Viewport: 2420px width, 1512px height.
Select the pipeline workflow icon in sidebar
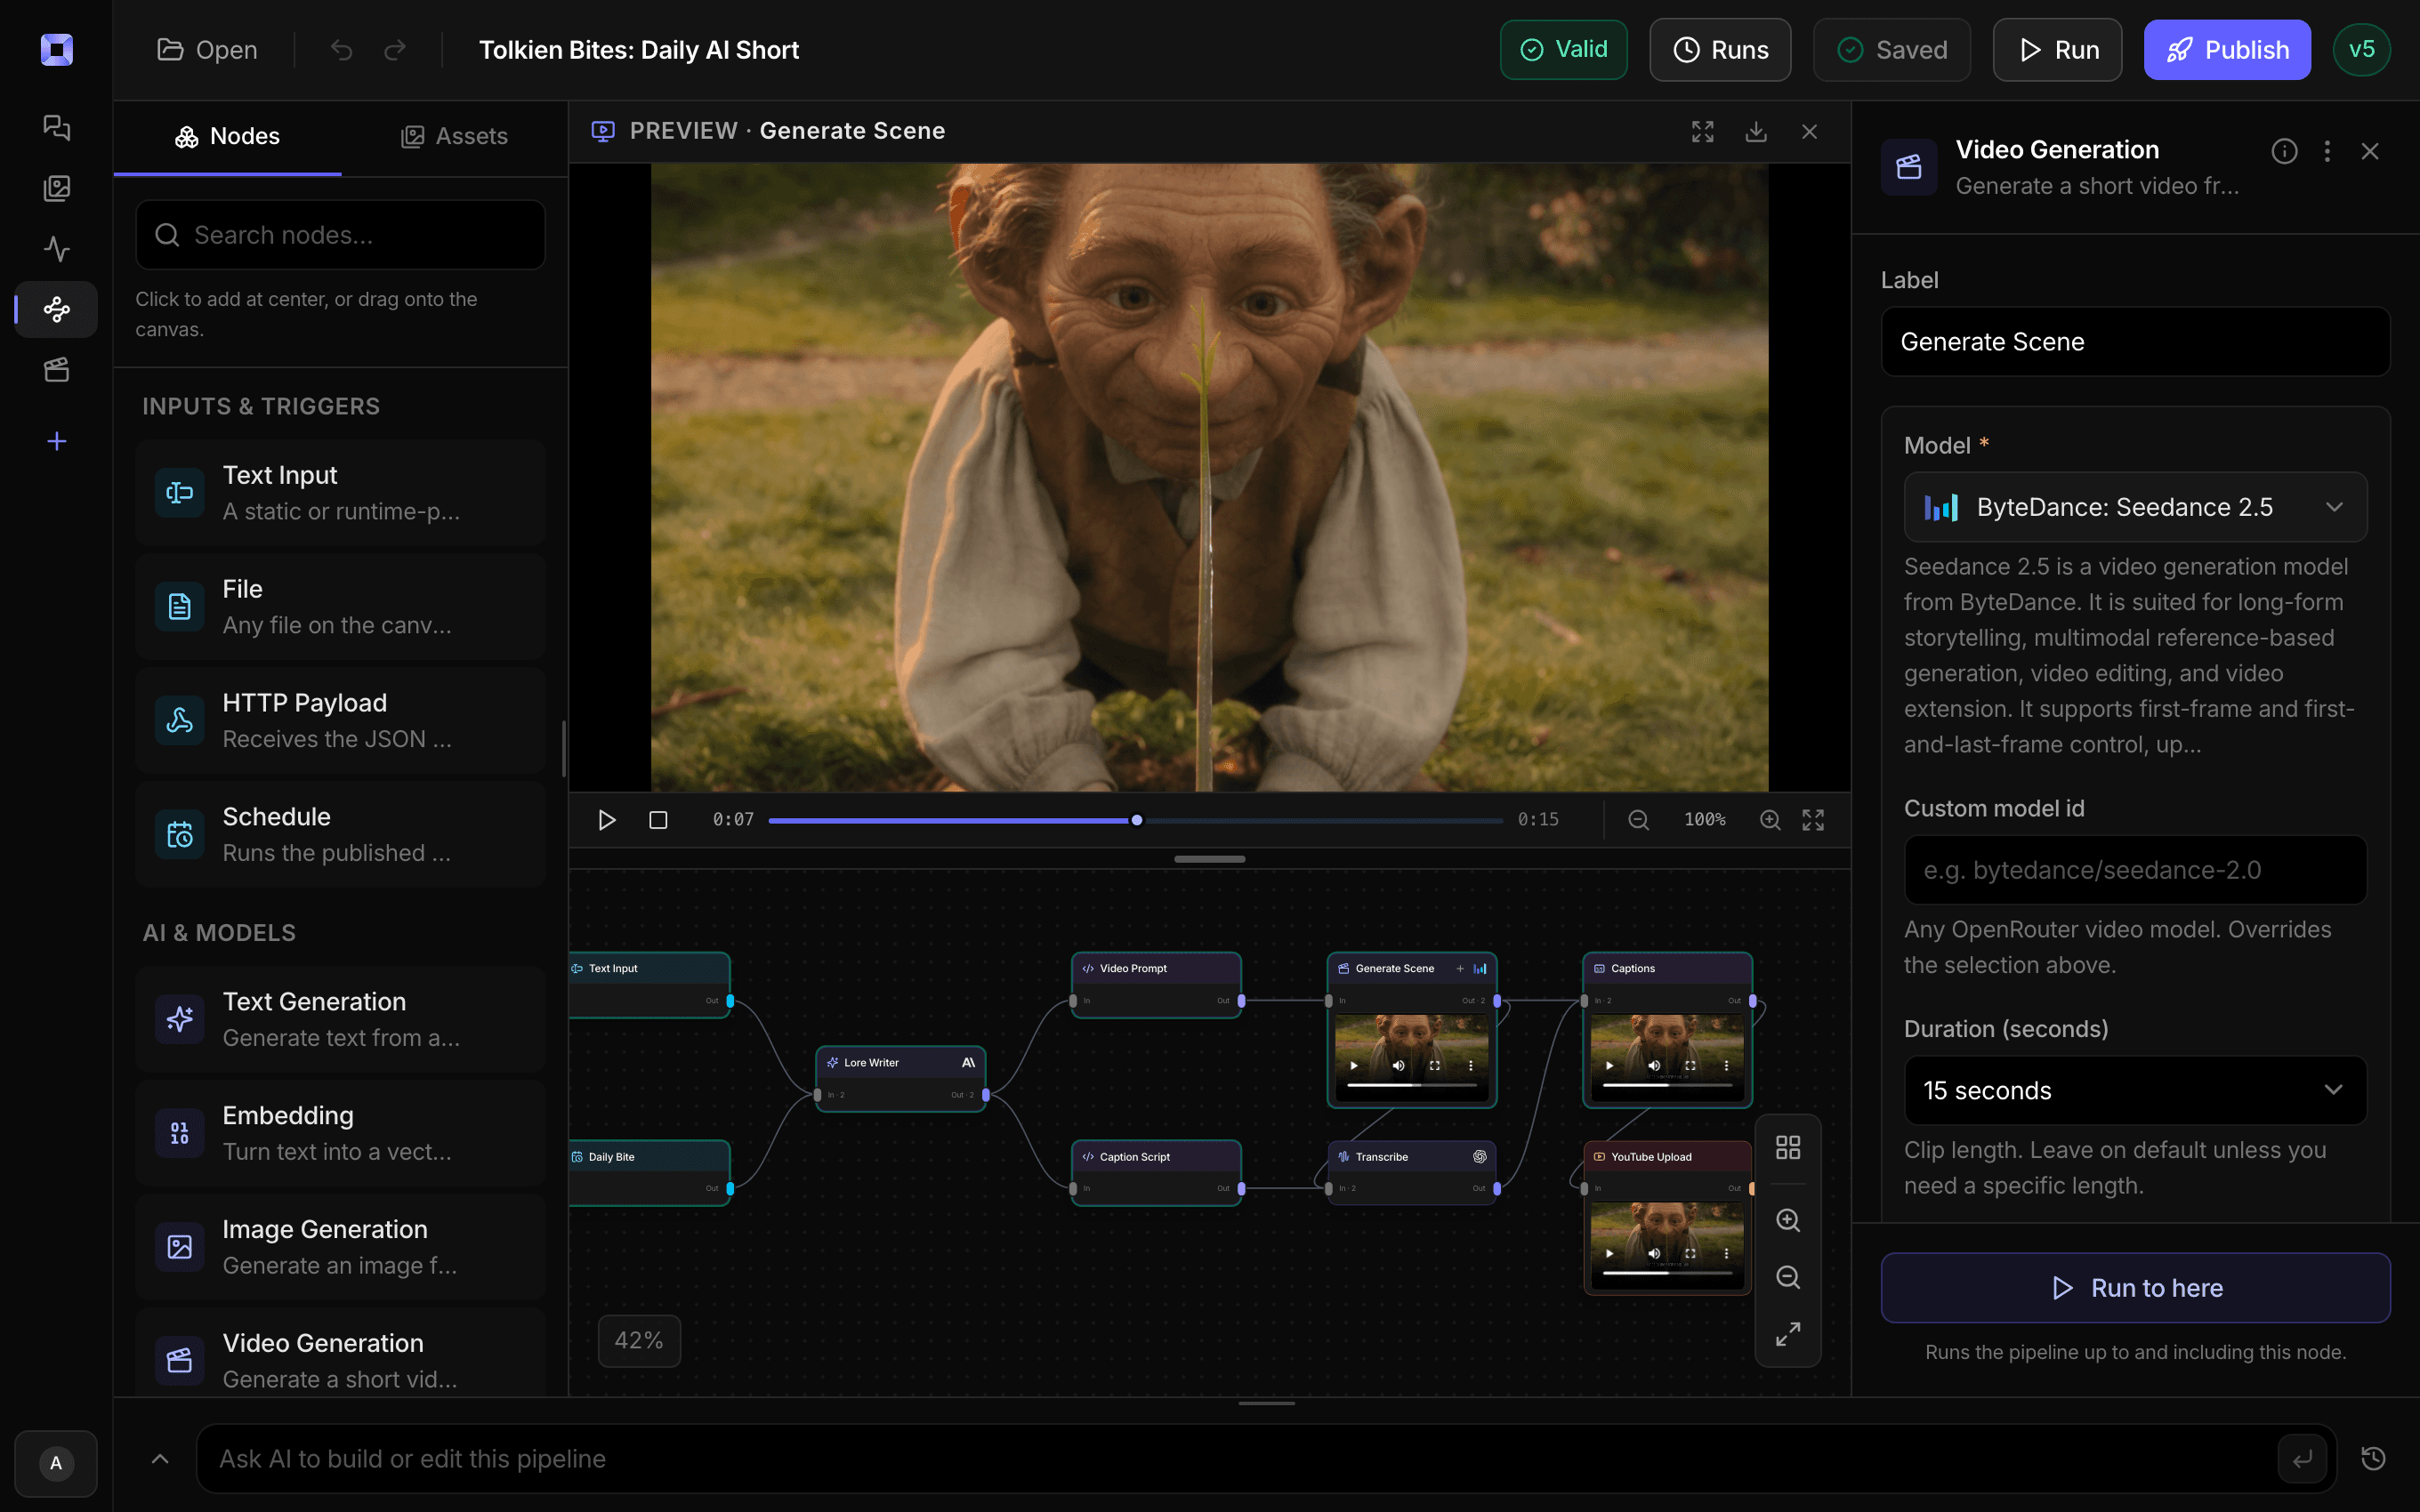(x=57, y=309)
